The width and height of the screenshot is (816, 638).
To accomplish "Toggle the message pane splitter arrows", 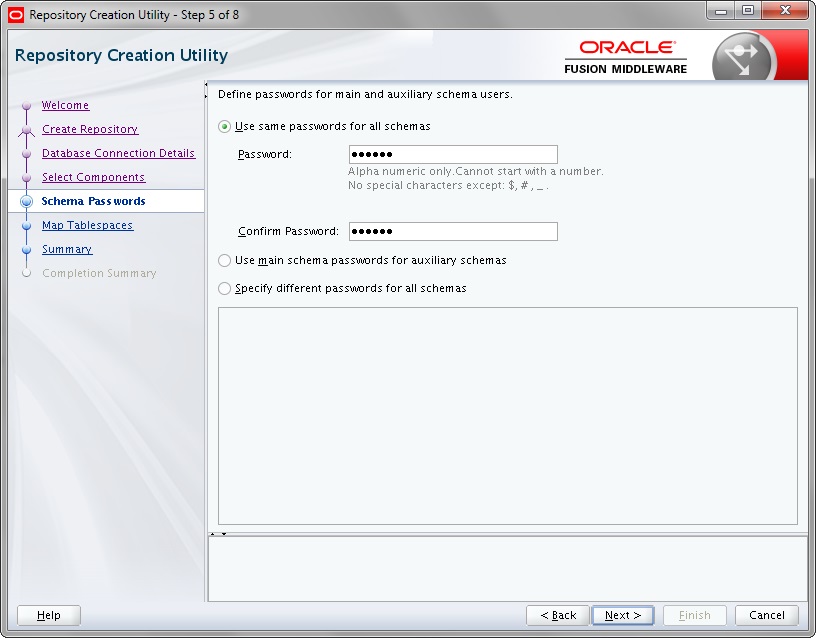I will point(218,534).
